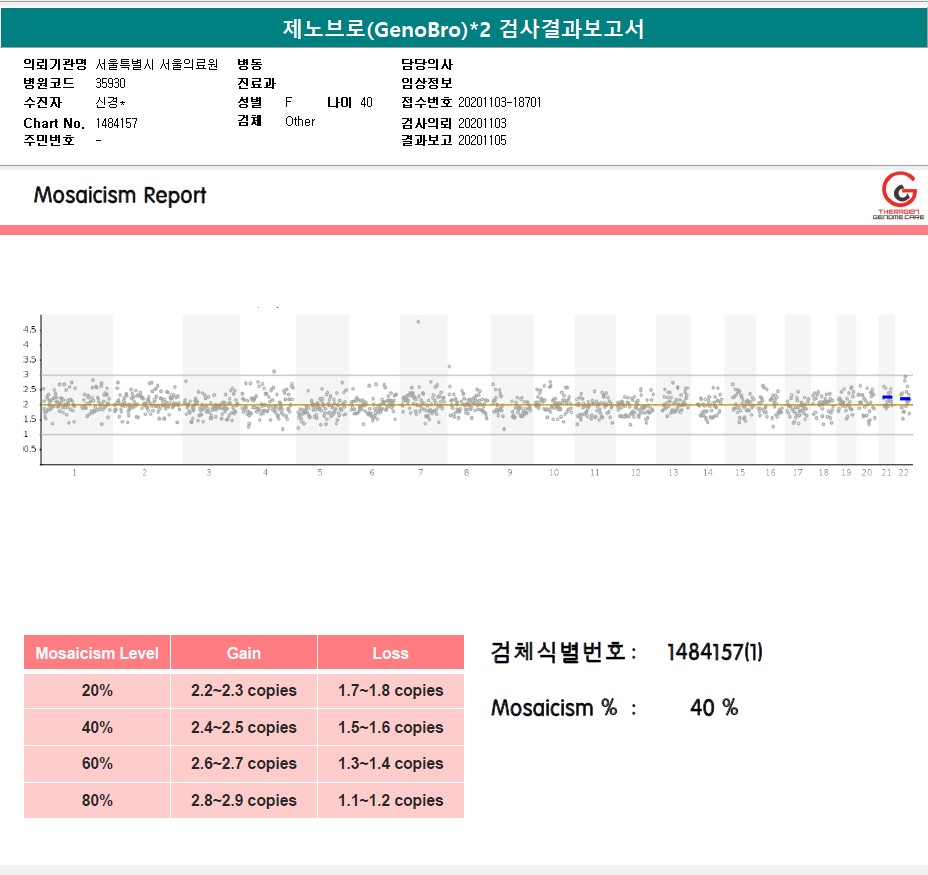Click the 1.3~1.4 copies loss cell

[390, 763]
